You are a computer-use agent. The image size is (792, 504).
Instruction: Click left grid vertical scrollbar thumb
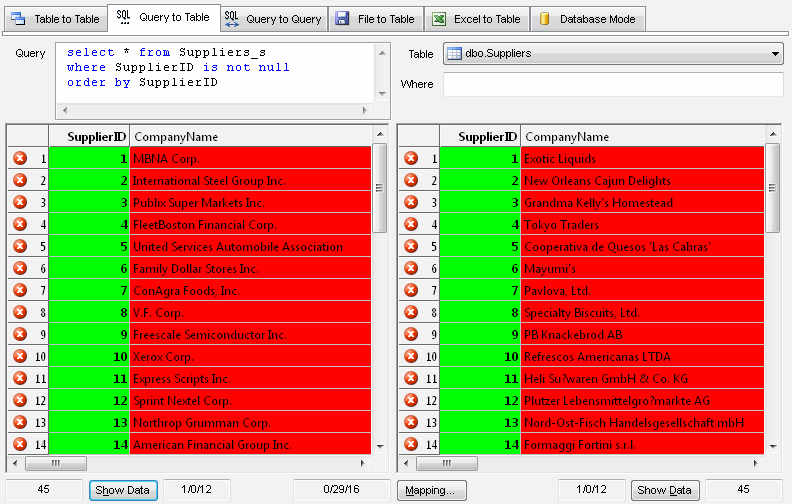[380, 188]
